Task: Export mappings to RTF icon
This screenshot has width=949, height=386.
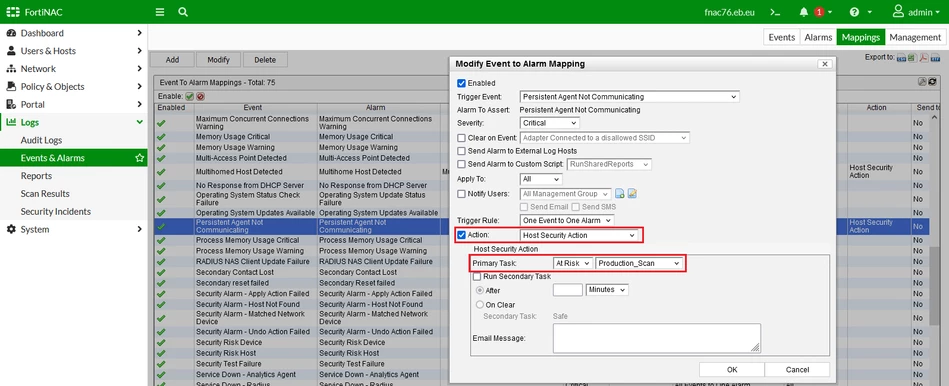Action: [x=935, y=58]
